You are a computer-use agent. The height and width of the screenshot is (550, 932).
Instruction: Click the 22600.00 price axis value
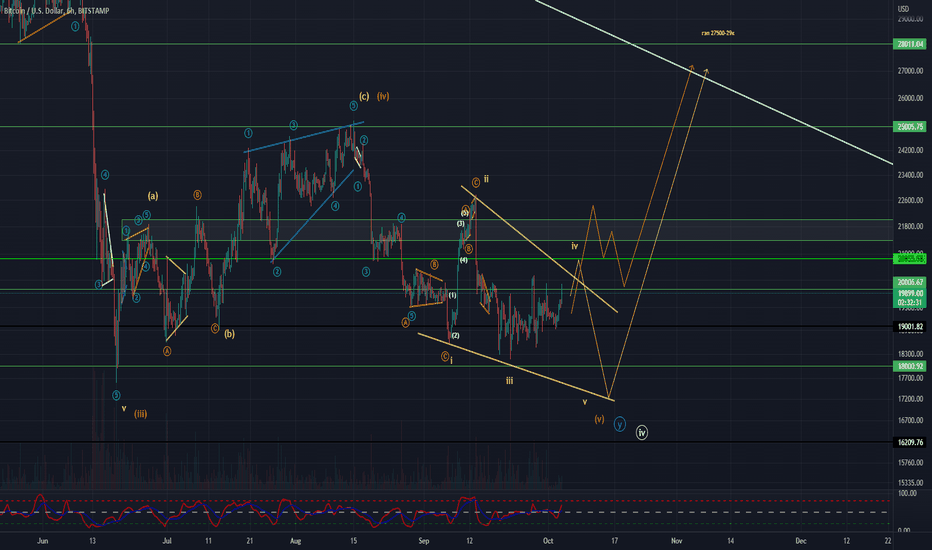coord(910,200)
